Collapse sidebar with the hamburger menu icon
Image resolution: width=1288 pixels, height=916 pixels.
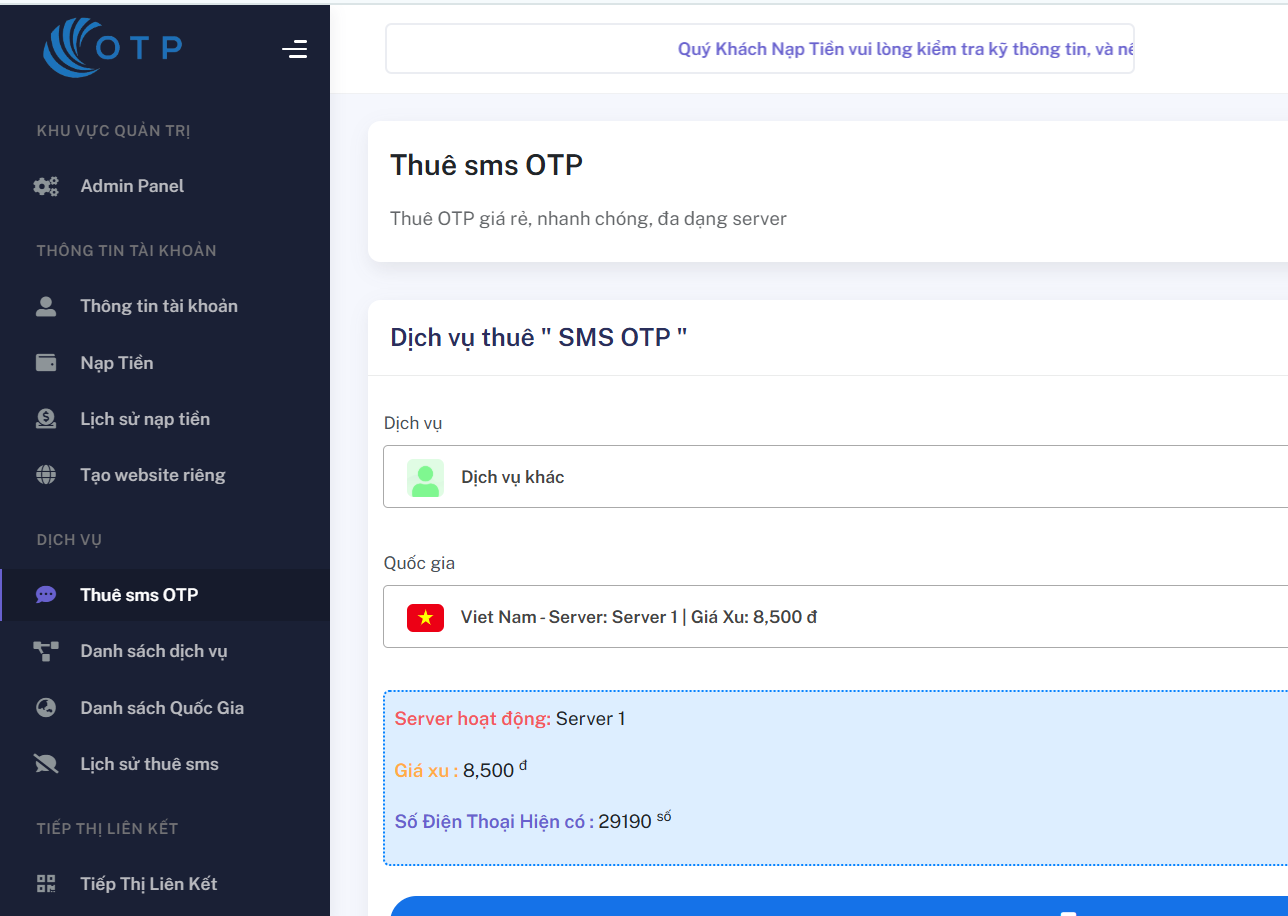294,49
